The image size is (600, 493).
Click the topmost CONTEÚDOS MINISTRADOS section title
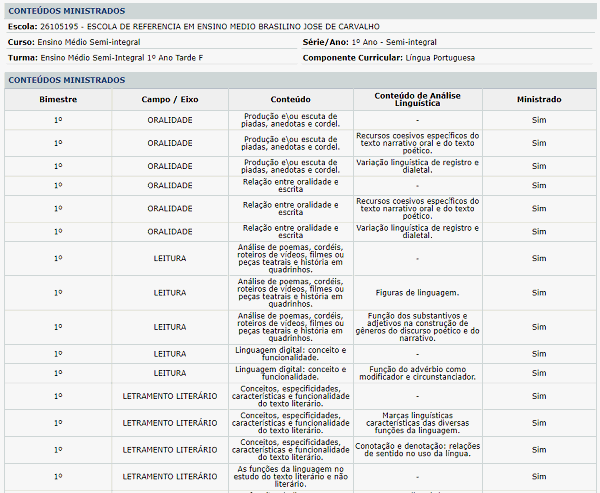point(66,10)
